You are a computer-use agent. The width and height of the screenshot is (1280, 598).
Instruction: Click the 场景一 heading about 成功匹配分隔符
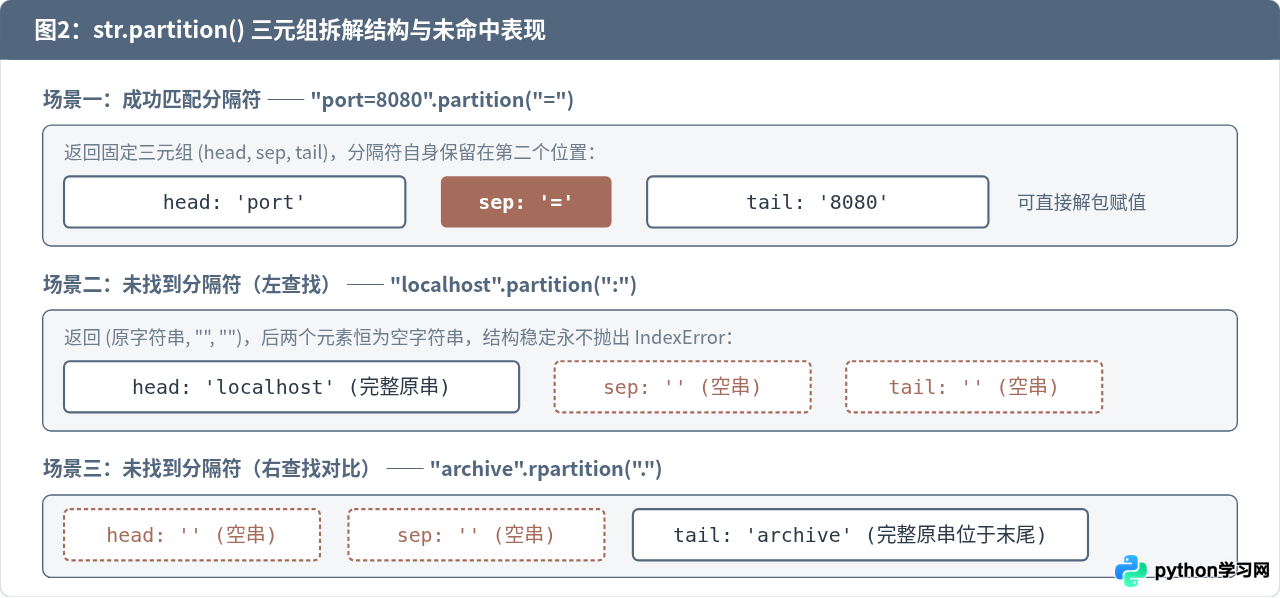[x=308, y=99]
